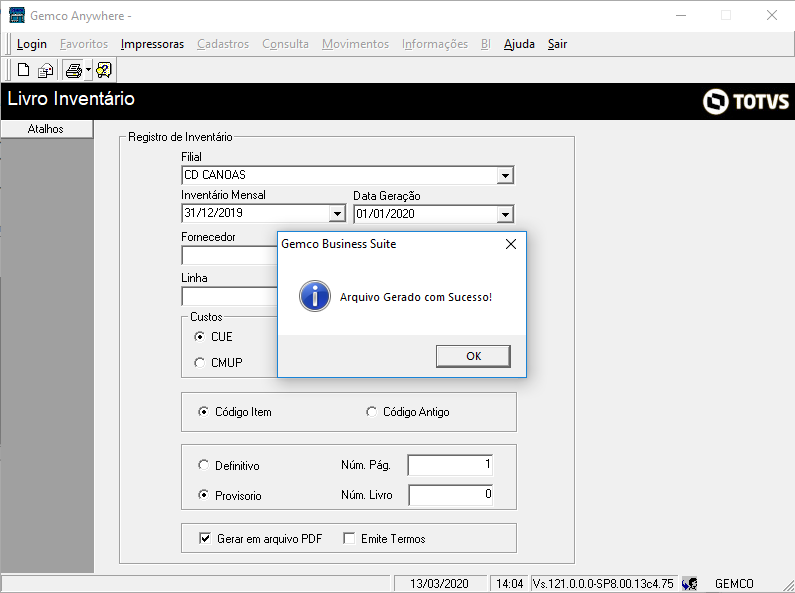This screenshot has width=795, height=593.
Task: Open the Login menu
Action: coord(32,44)
